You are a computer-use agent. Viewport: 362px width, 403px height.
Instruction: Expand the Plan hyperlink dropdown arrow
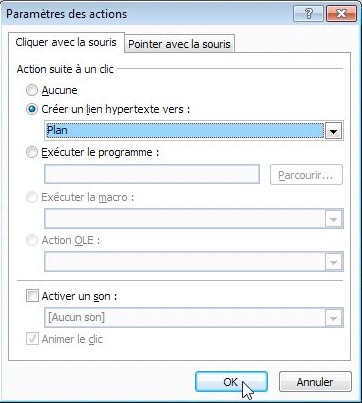point(333,131)
